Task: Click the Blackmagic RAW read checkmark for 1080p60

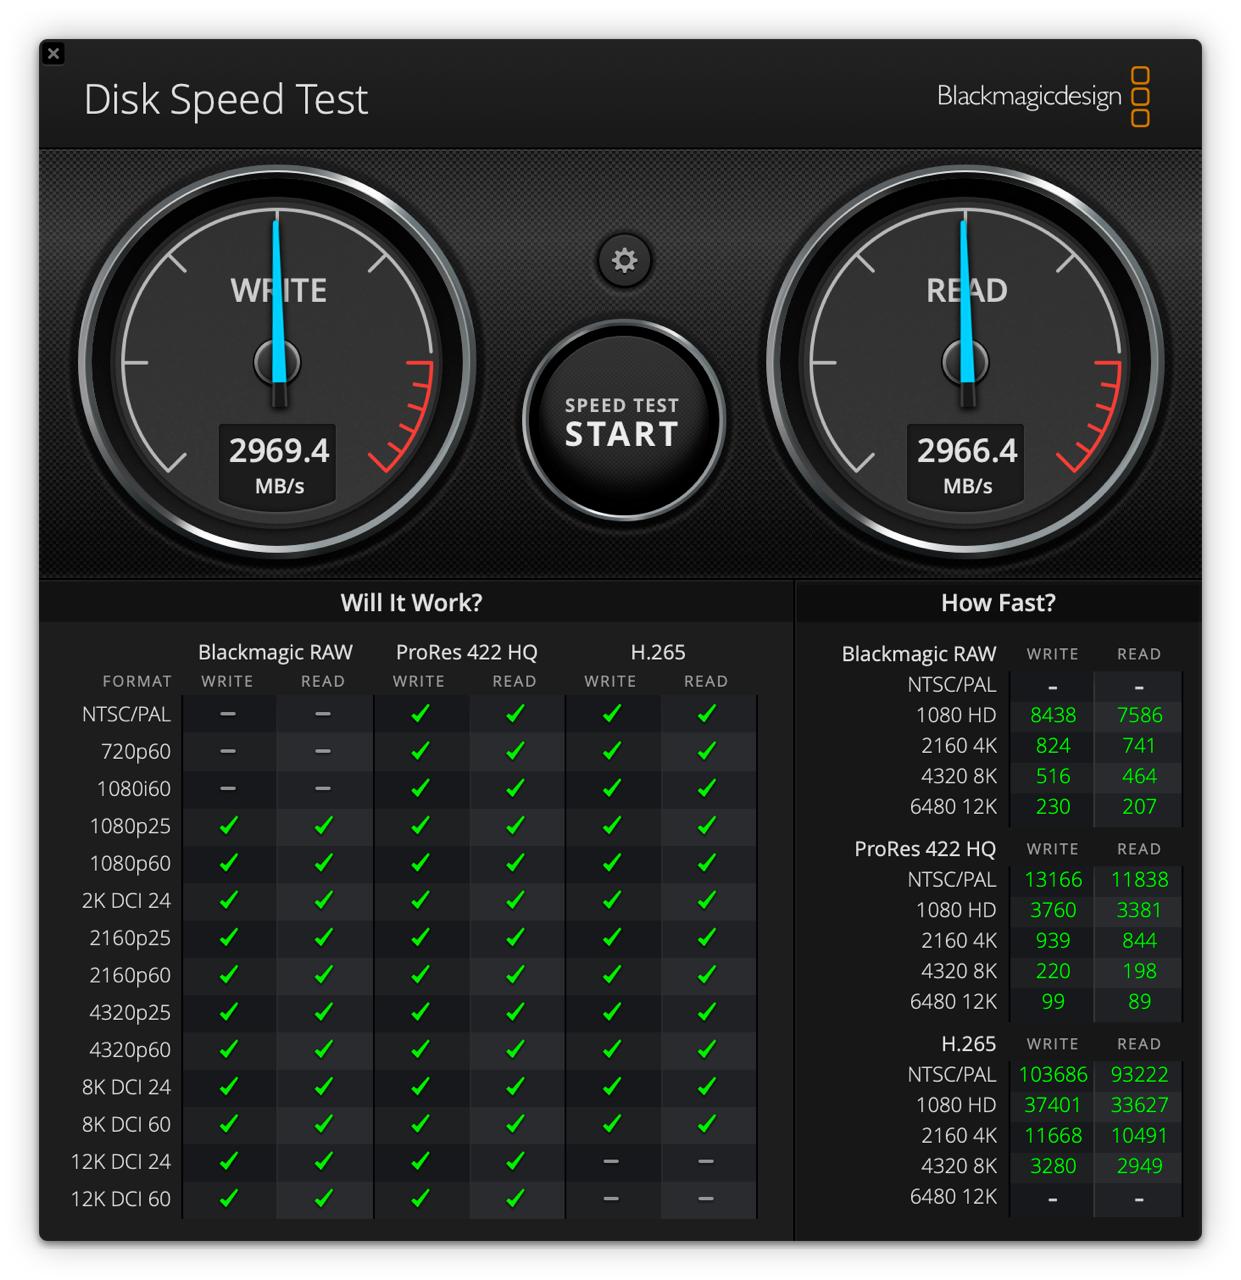Action: 323,862
